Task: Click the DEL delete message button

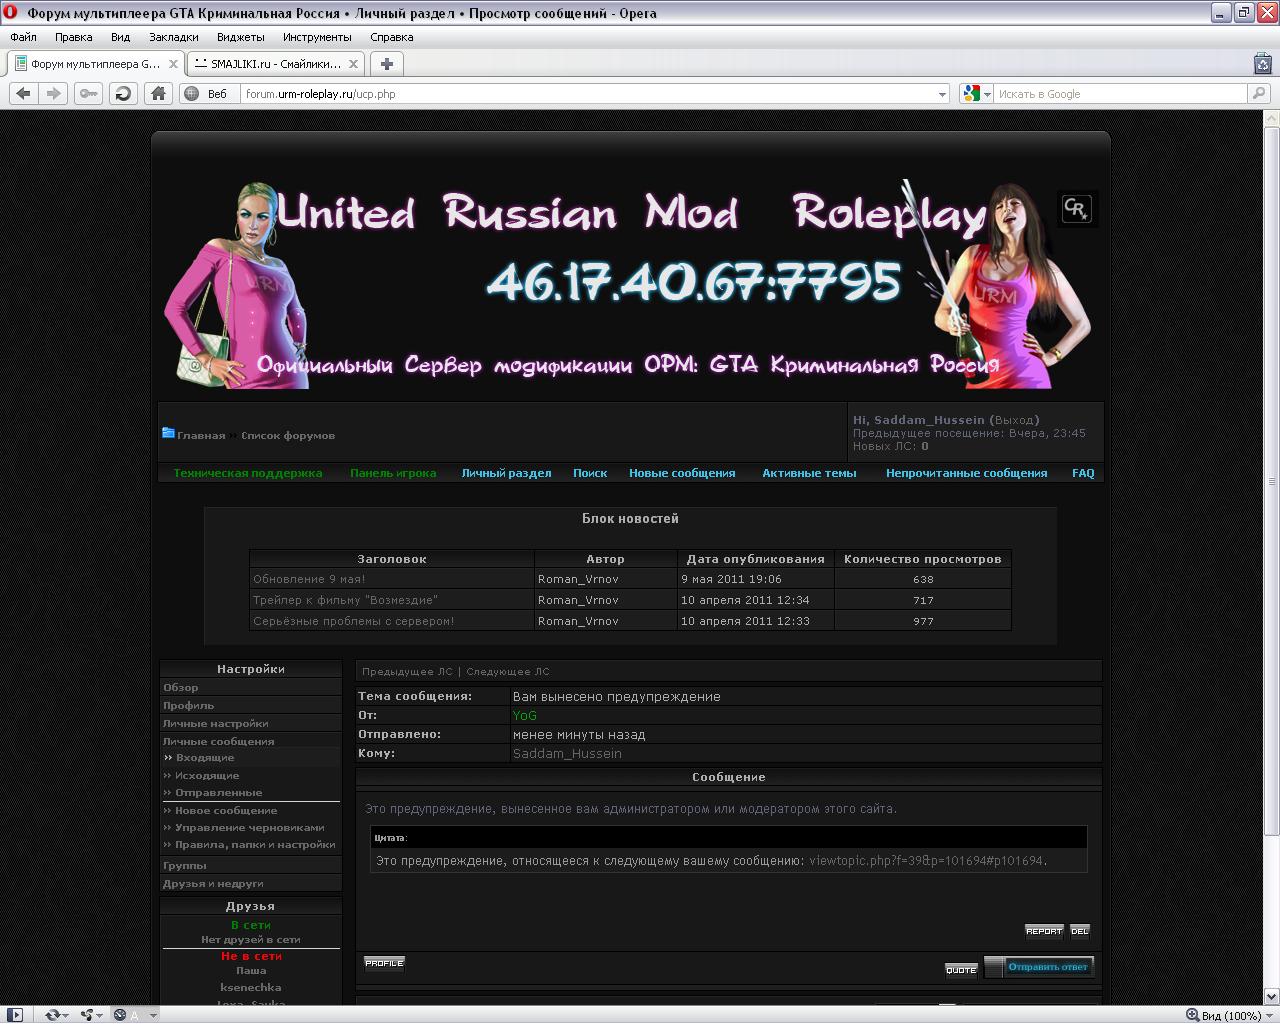Action: 1080,931
